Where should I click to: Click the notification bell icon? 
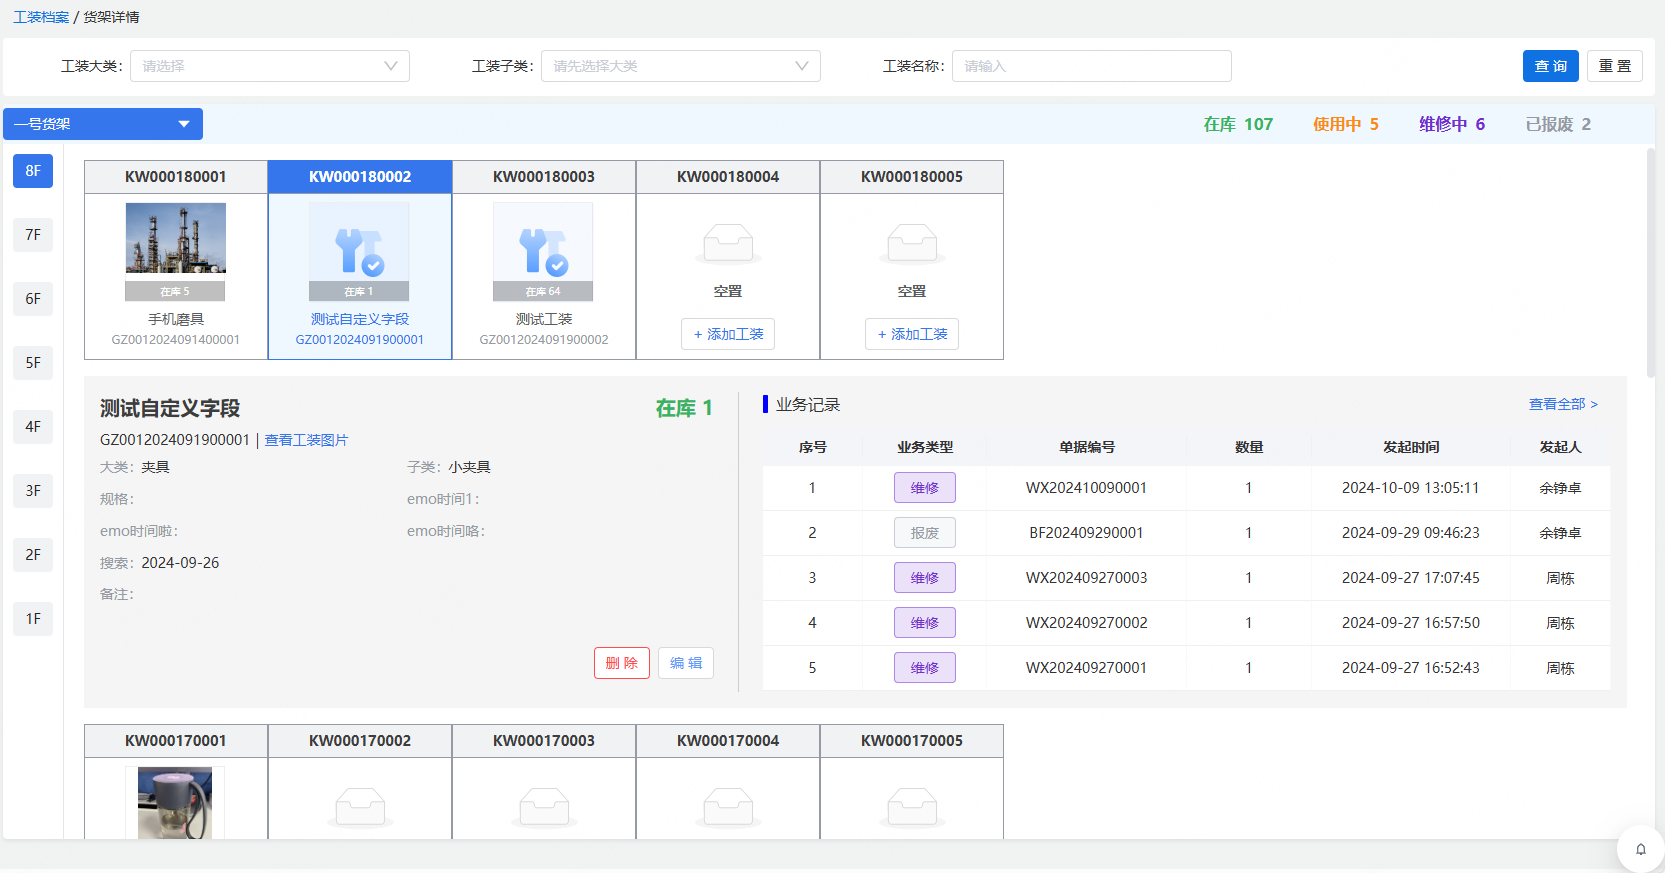1640,849
